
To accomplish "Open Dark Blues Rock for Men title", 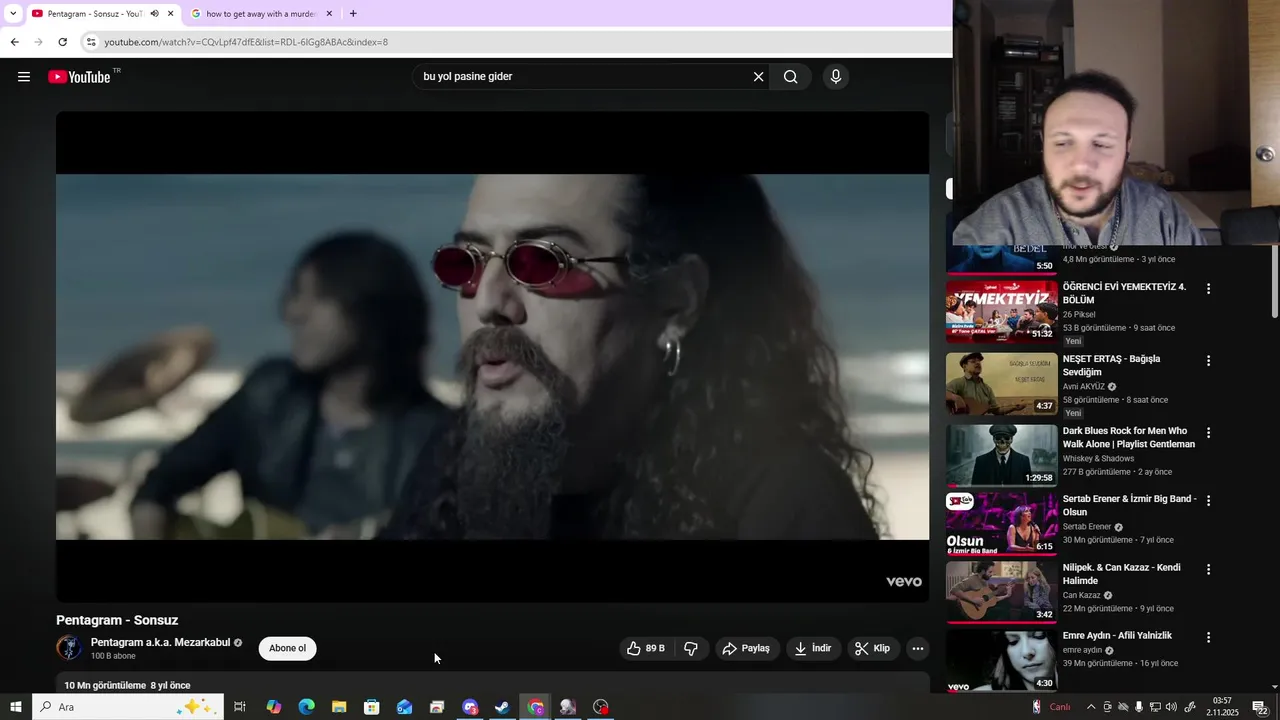I will (1129, 438).
